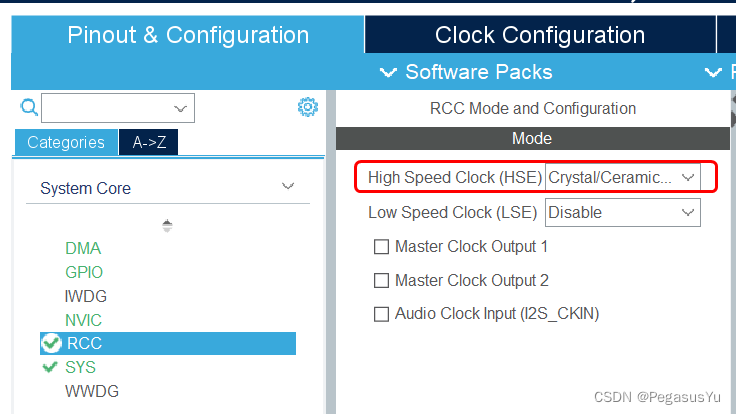736x414 pixels.
Task: Open NVIC configuration item
Action: 84,320
